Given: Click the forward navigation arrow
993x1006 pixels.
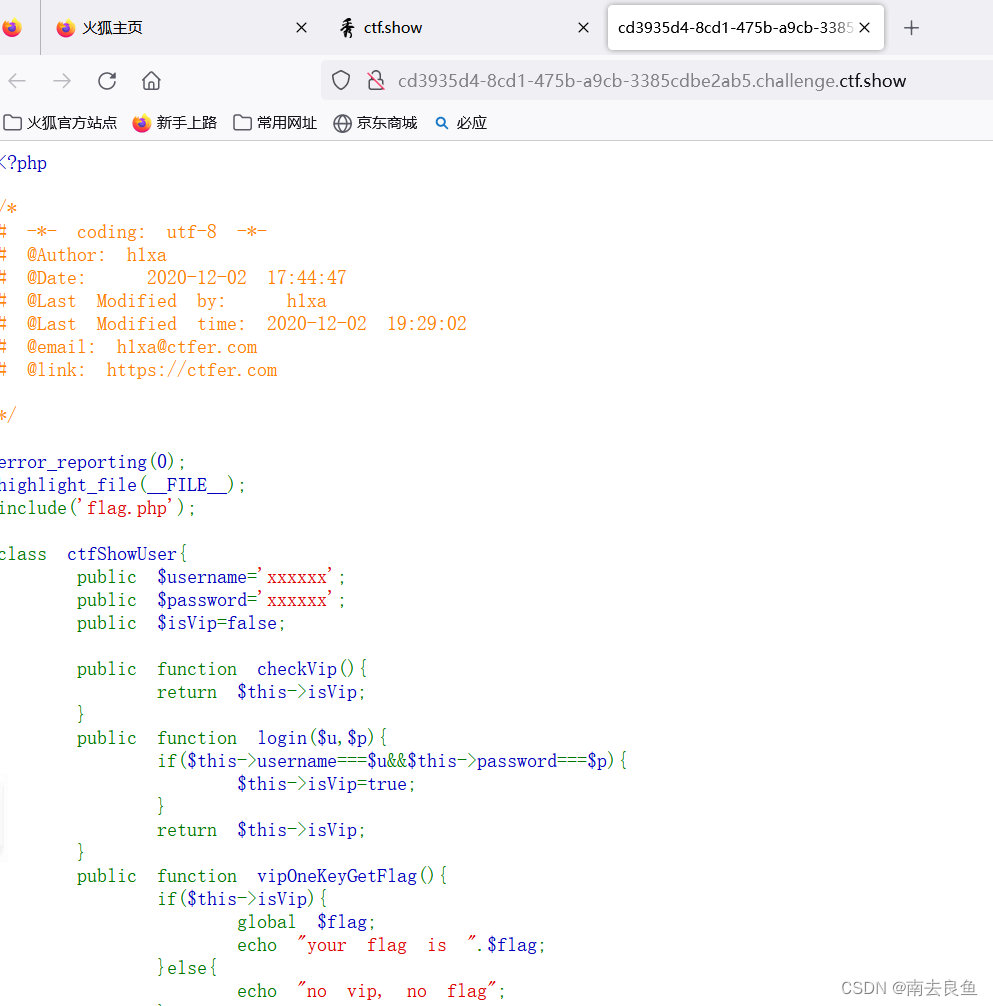Looking at the screenshot, I should (62, 81).
